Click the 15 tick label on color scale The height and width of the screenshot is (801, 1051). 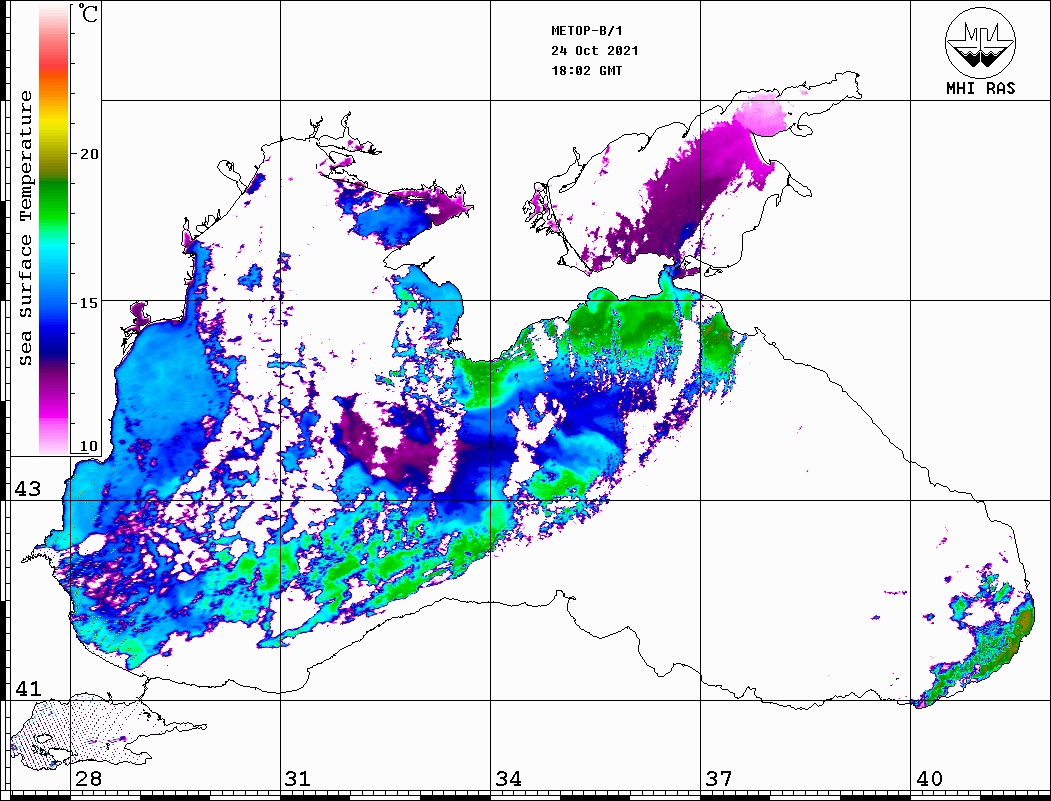(89, 303)
